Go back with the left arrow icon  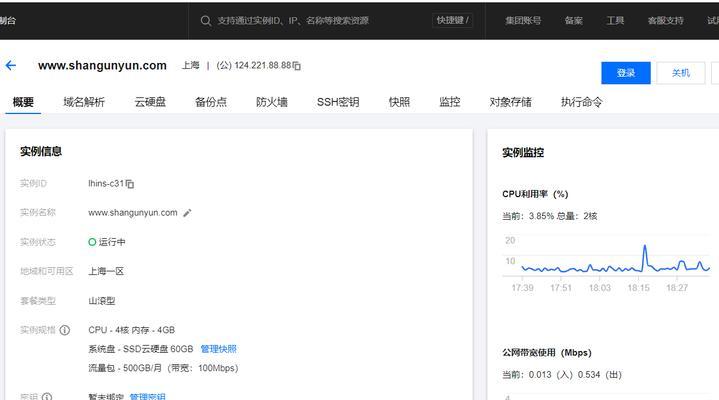click(11, 66)
